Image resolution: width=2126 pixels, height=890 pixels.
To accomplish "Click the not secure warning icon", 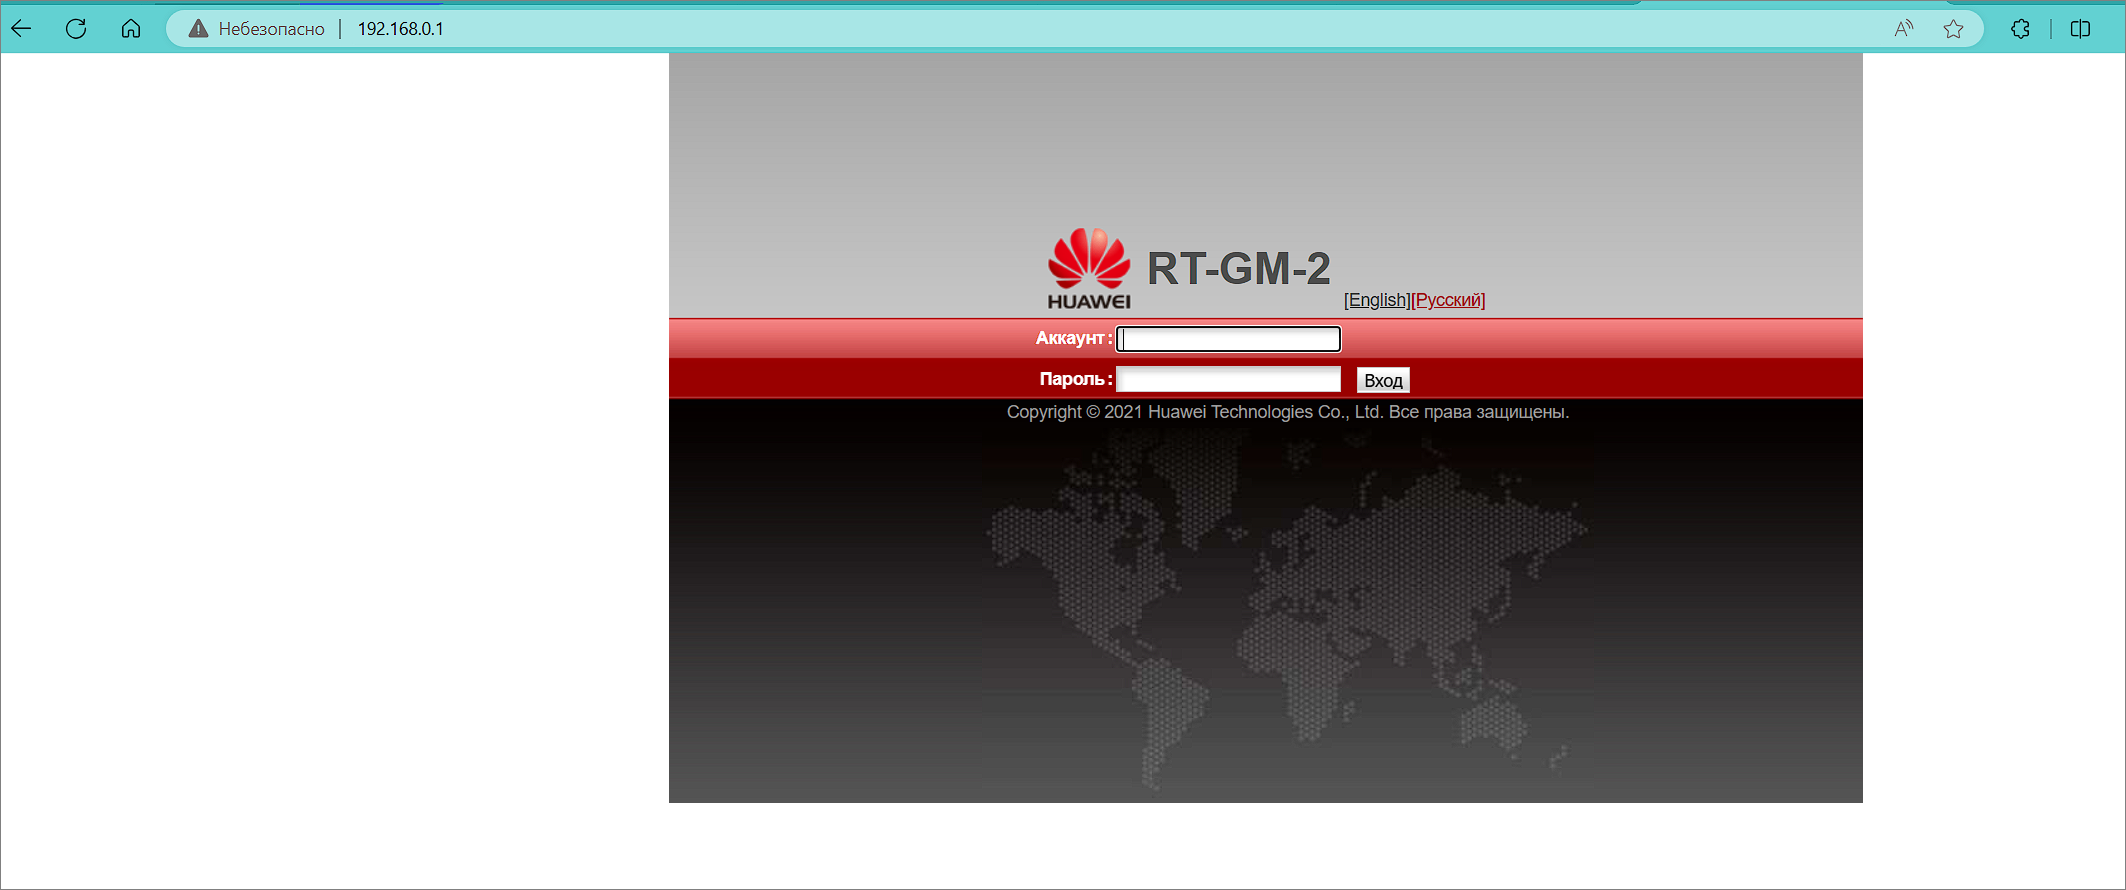I will tap(198, 29).
